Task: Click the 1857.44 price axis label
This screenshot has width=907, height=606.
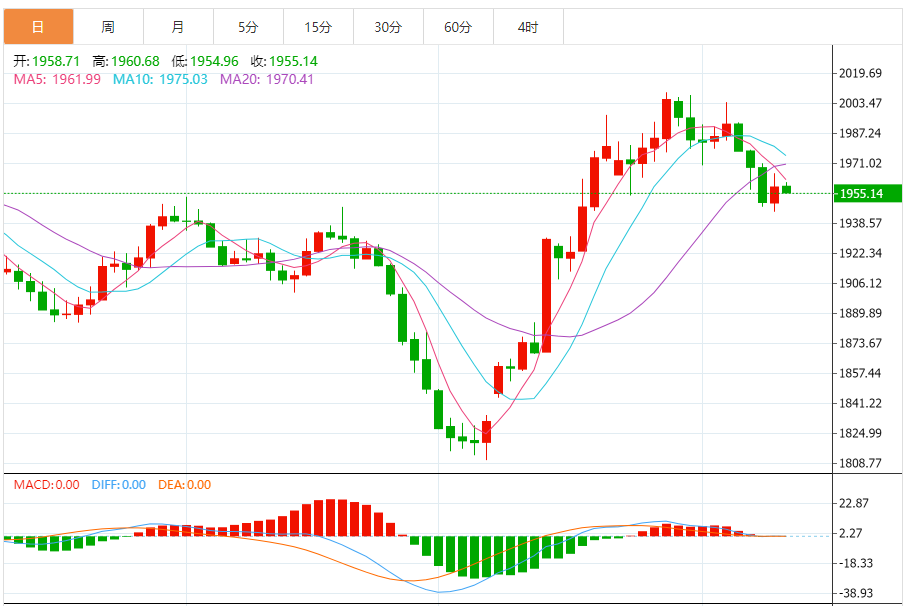Action: click(860, 374)
